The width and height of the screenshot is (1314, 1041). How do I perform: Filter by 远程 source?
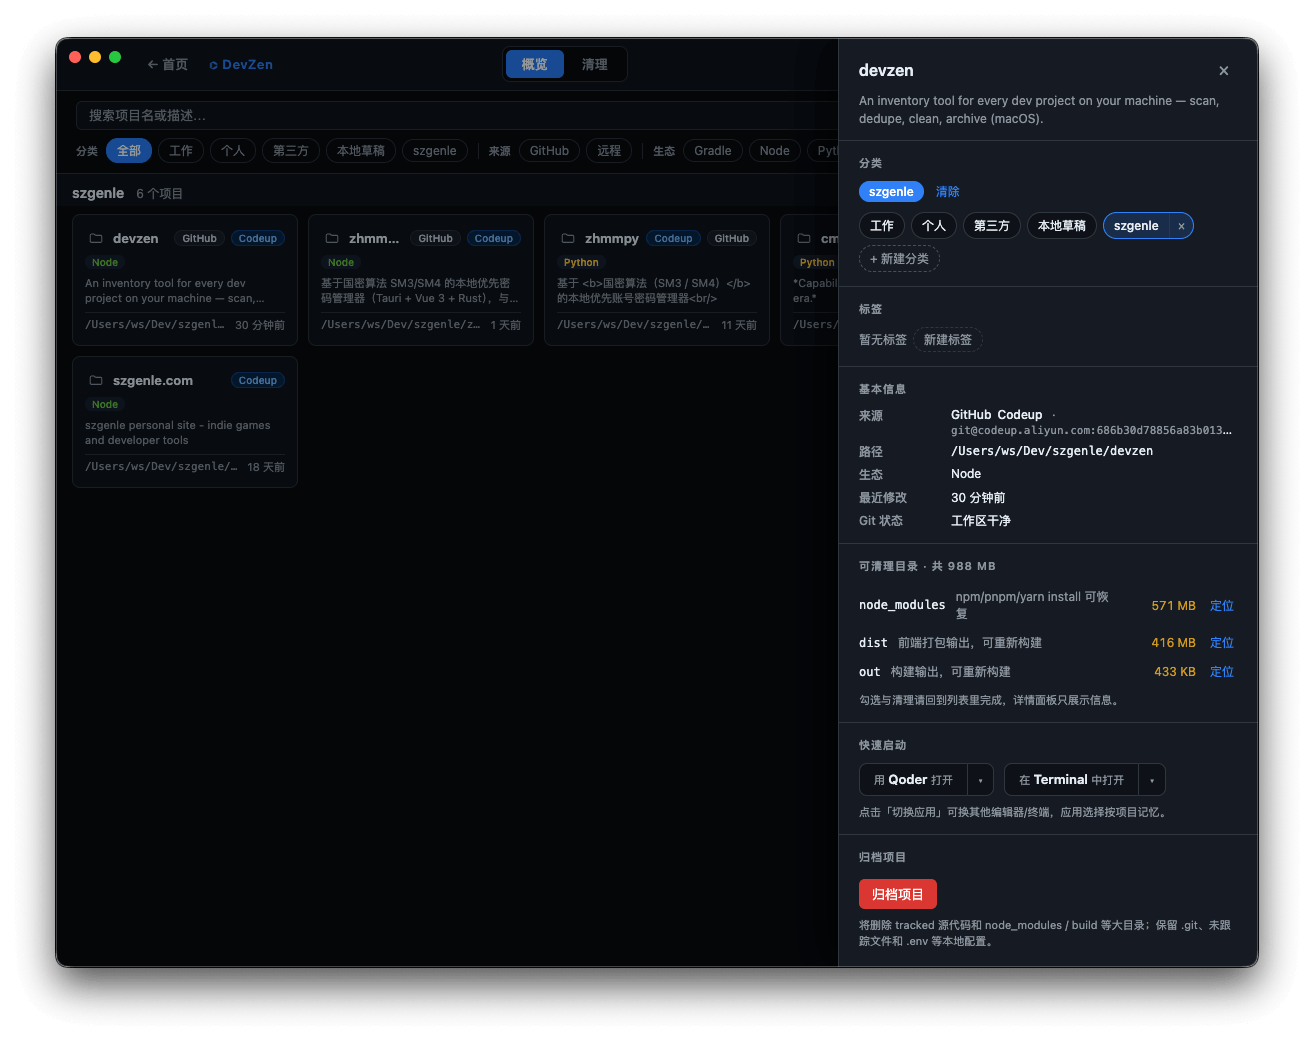tap(609, 151)
